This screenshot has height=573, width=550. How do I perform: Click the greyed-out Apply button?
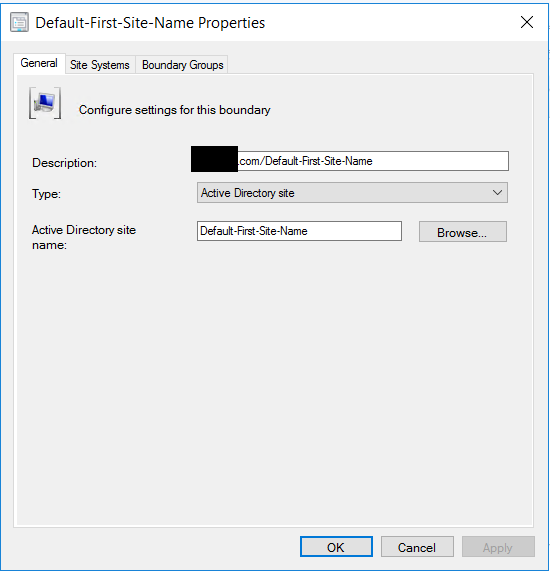pos(498,547)
